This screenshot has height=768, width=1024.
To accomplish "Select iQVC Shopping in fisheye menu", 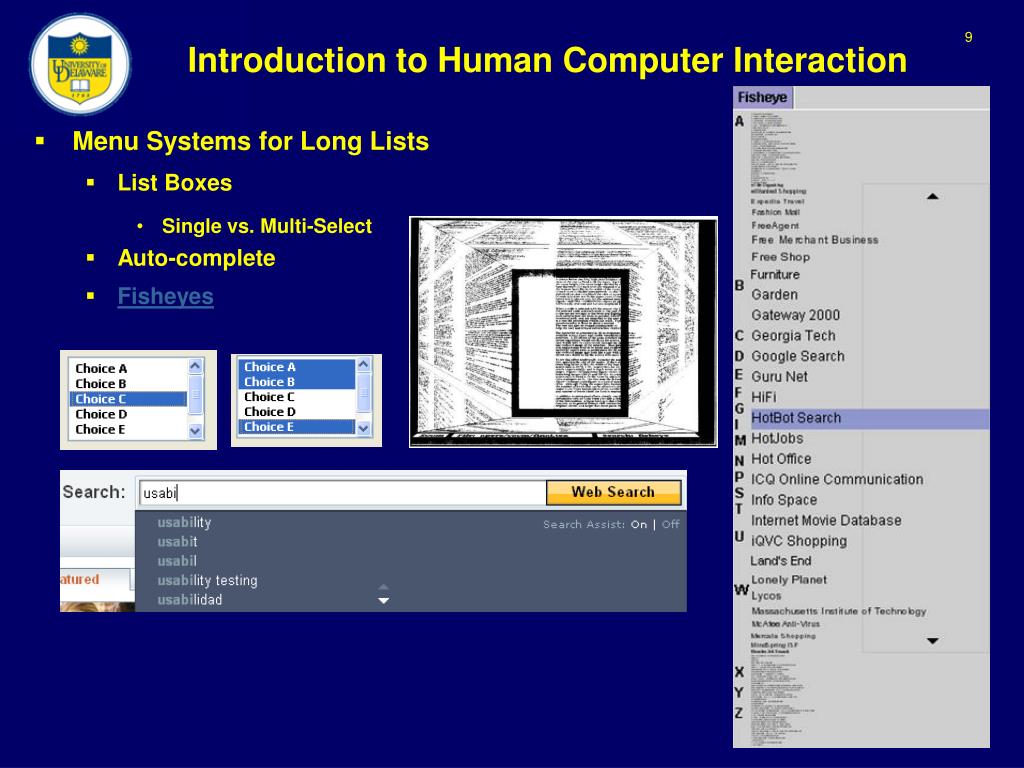I will tap(799, 541).
